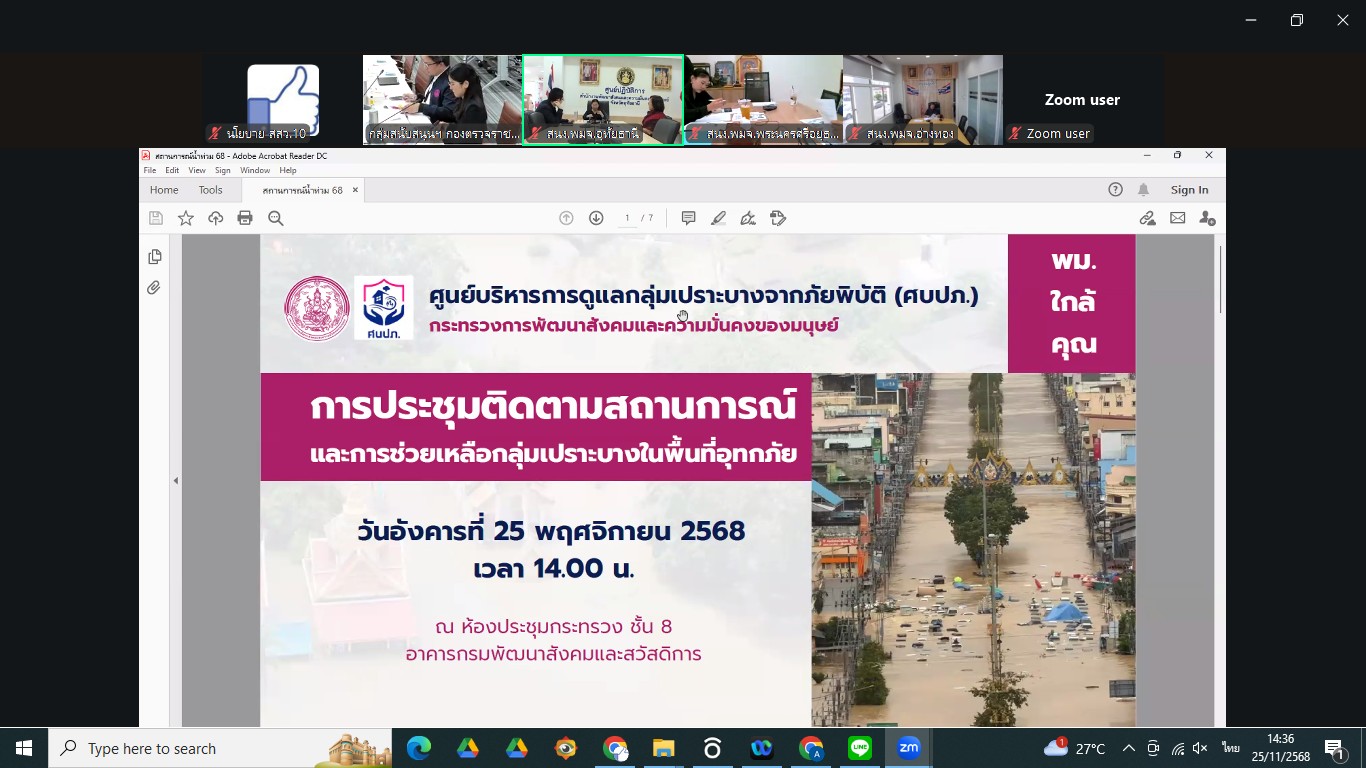Switch to the Tools tab
Image resolution: width=1366 pixels, height=768 pixels.
tap(210, 190)
